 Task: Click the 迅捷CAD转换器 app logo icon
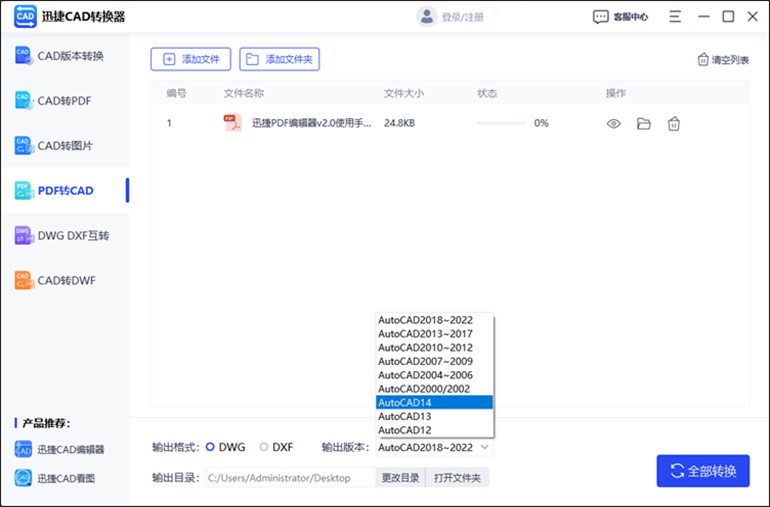point(25,17)
